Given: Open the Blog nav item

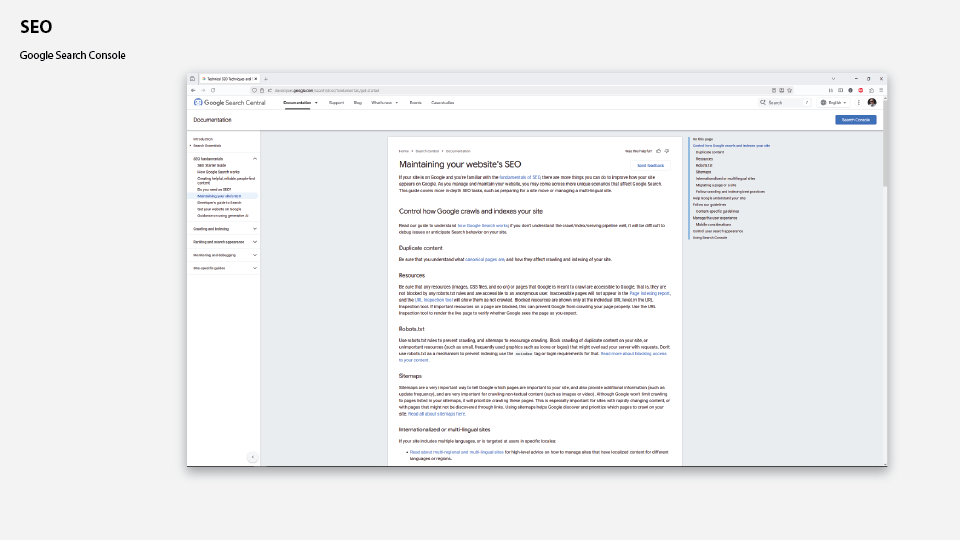Looking at the screenshot, I should click(x=358, y=102).
